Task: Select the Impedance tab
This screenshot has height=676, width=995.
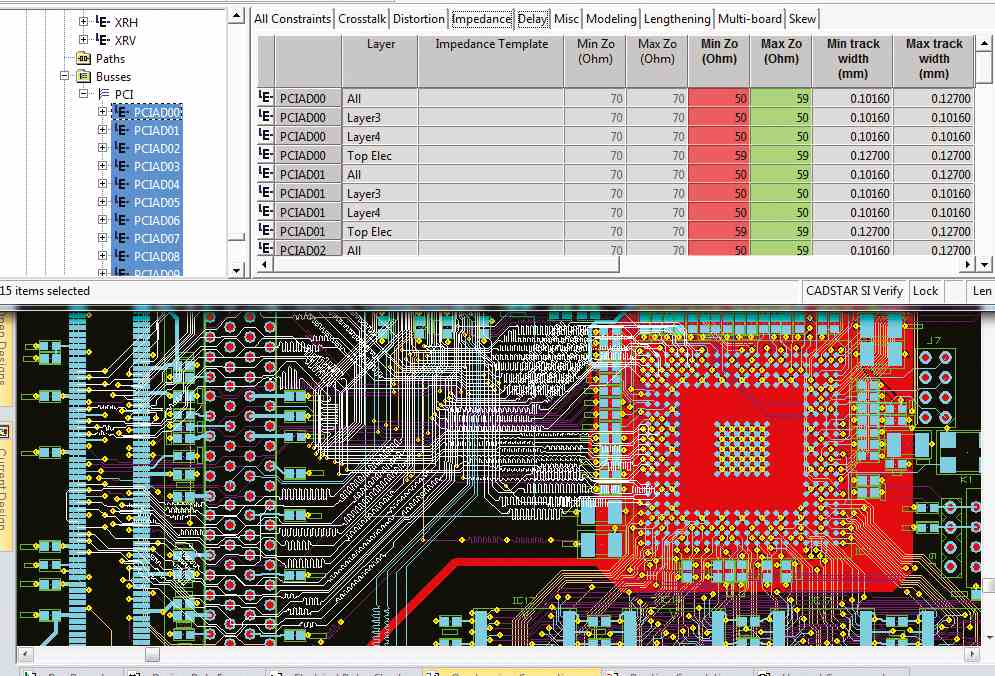Action: (482, 18)
